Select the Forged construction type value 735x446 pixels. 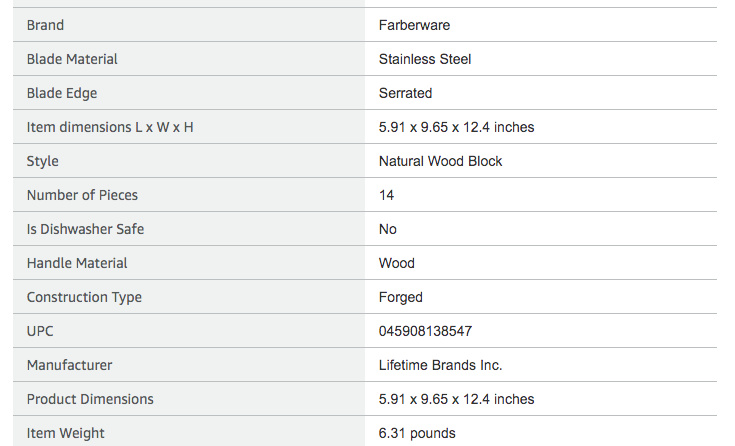tap(400, 297)
